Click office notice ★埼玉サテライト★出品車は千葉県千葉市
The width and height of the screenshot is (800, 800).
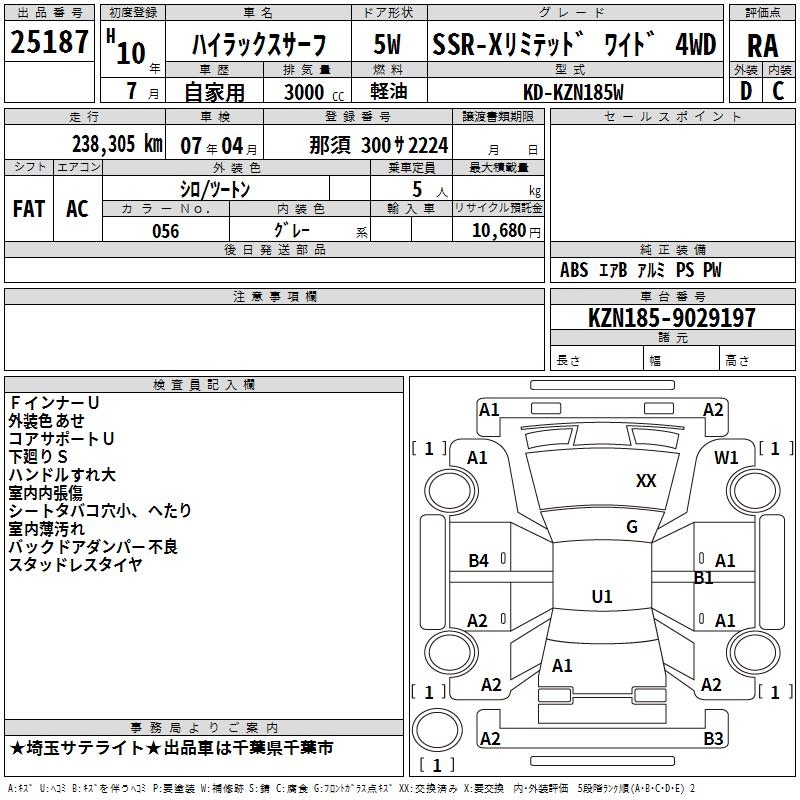tap(171, 748)
